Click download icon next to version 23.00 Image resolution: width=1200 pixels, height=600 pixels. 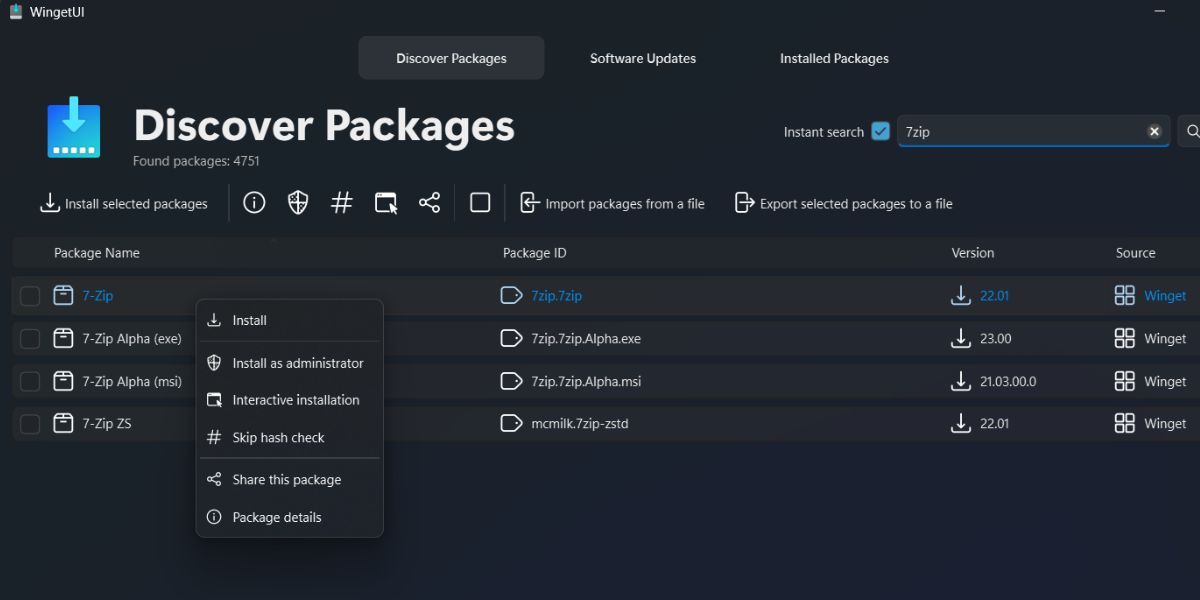(961, 338)
